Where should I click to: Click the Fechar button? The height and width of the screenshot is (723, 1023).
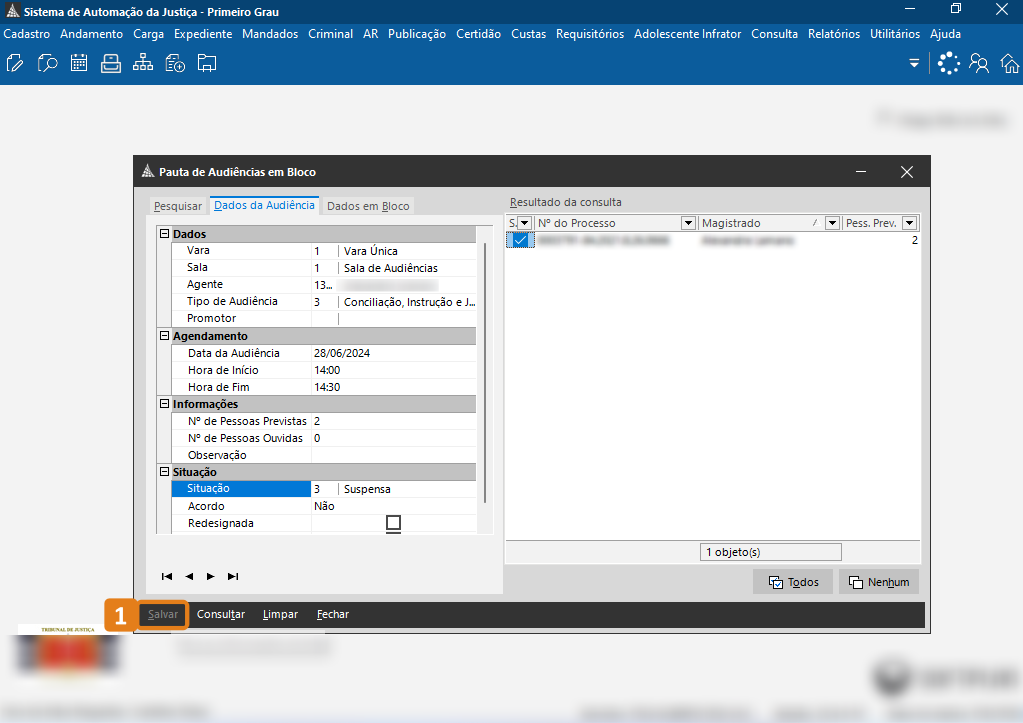click(x=333, y=615)
